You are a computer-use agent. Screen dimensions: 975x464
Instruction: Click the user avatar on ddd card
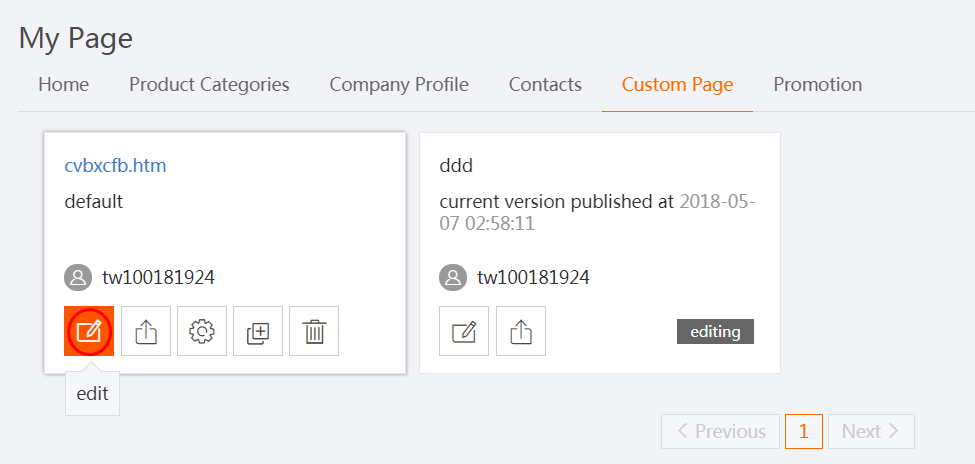[453, 277]
